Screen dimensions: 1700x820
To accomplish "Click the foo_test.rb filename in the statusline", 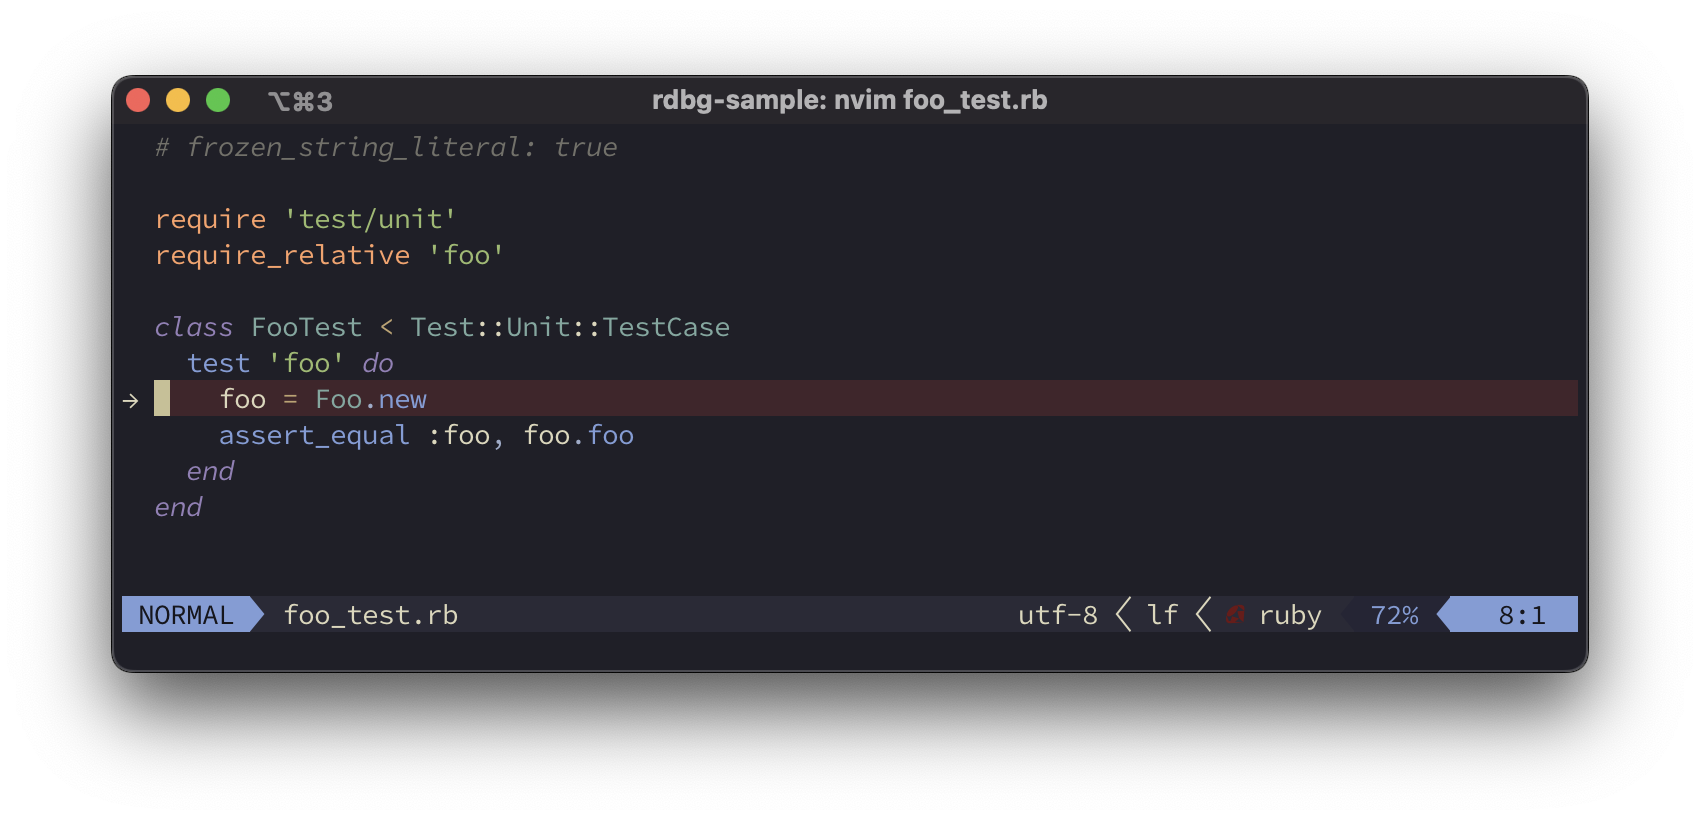I will tap(370, 615).
